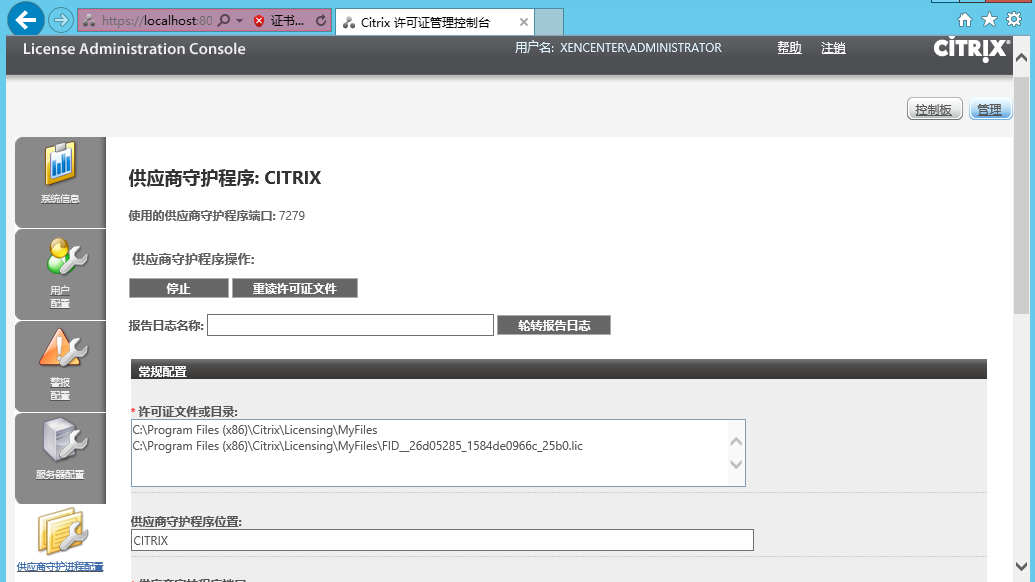Click the red certificate error icon

tap(259, 20)
